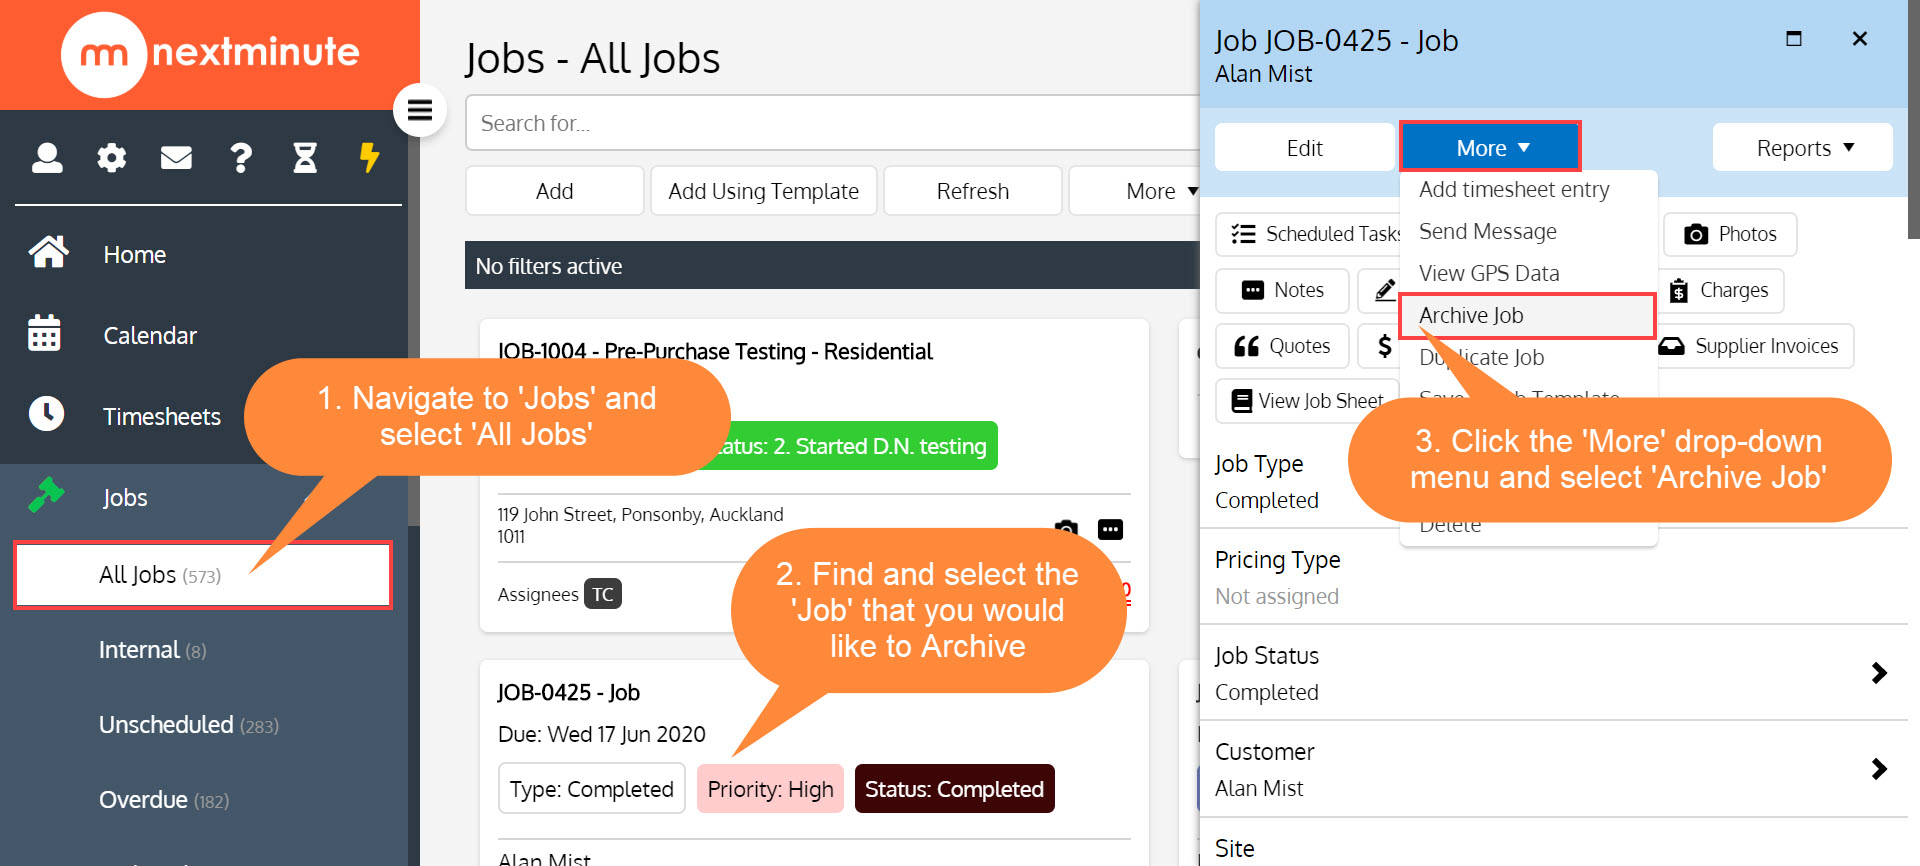Click the Refresh button
The image size is (1920, 866).
tap(973, 191)
